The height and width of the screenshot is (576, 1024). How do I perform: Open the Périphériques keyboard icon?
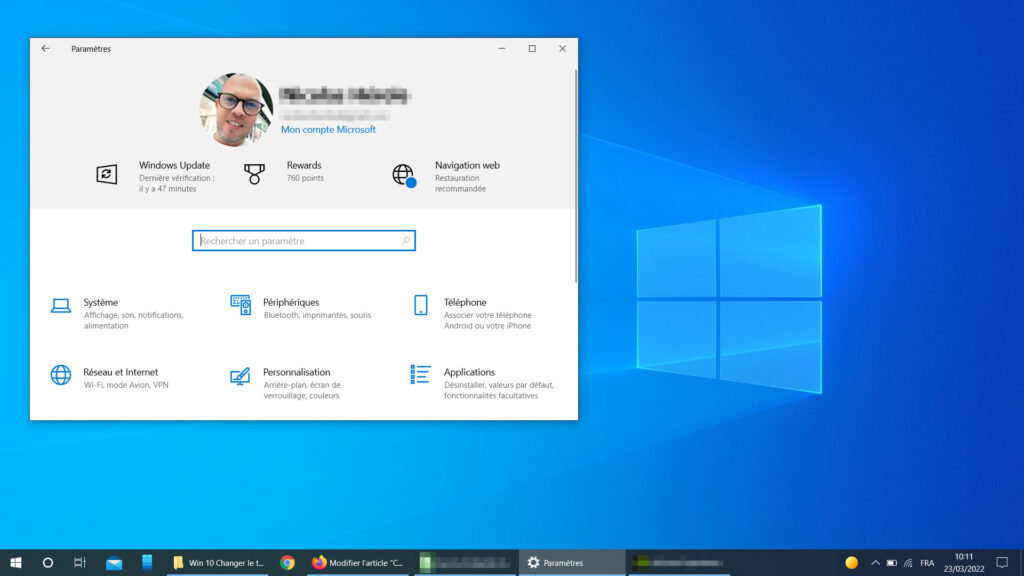click(x=240, y=305)
